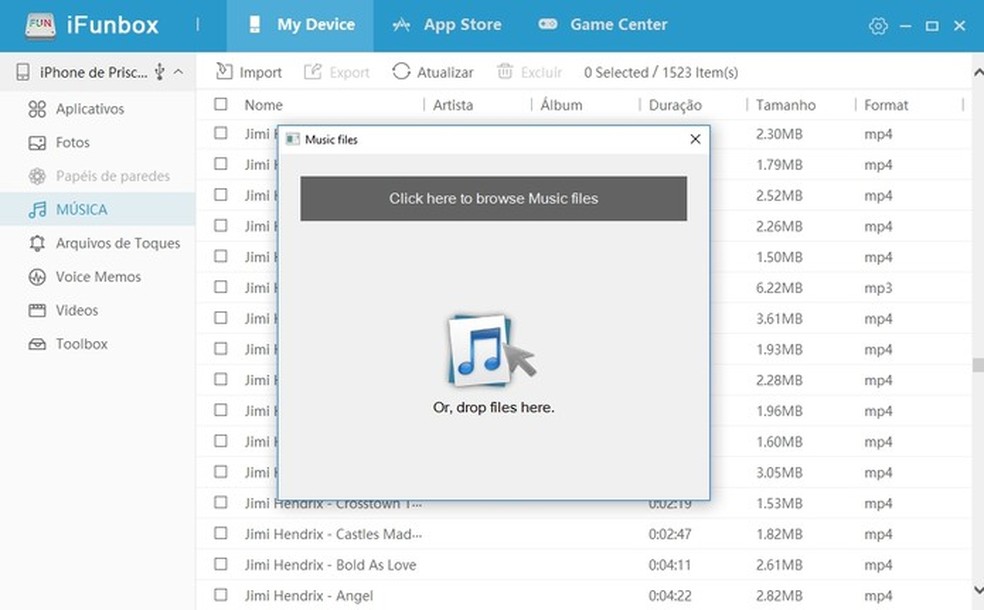Collapse the iPhone de Prisc device chevron
984x610 pixels.
[178, 72]
